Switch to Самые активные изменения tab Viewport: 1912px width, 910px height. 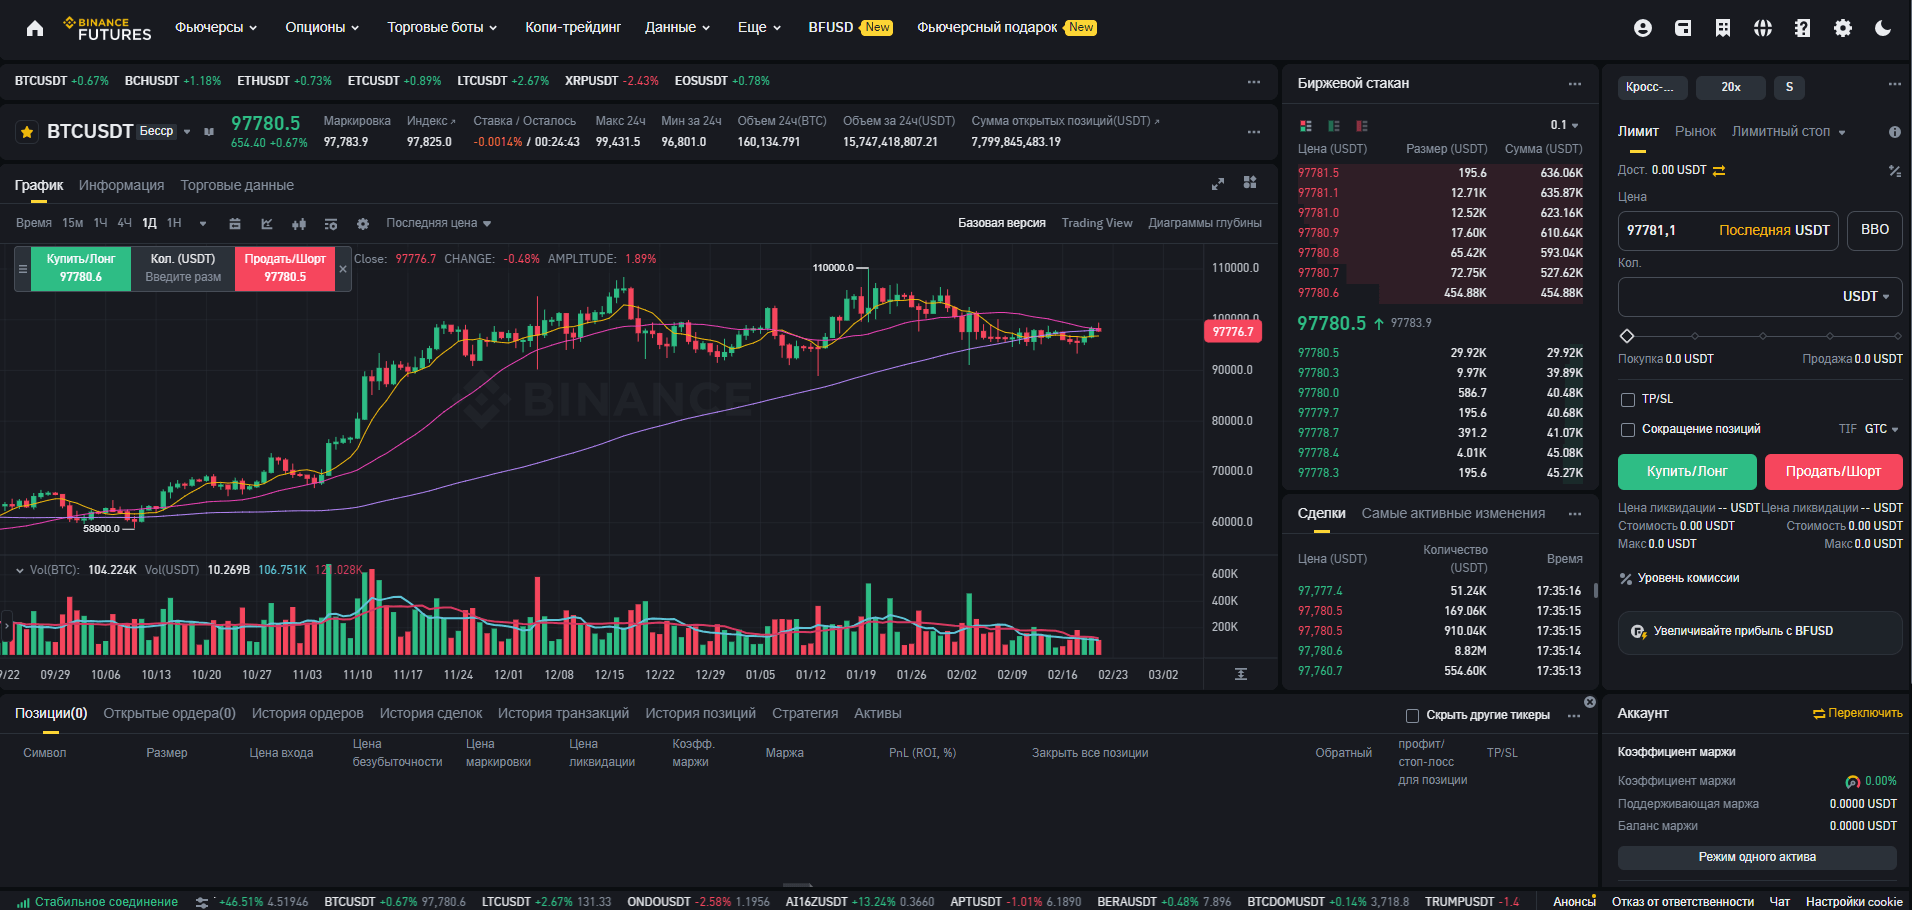pyautogui.click(x=1453, y=514)
